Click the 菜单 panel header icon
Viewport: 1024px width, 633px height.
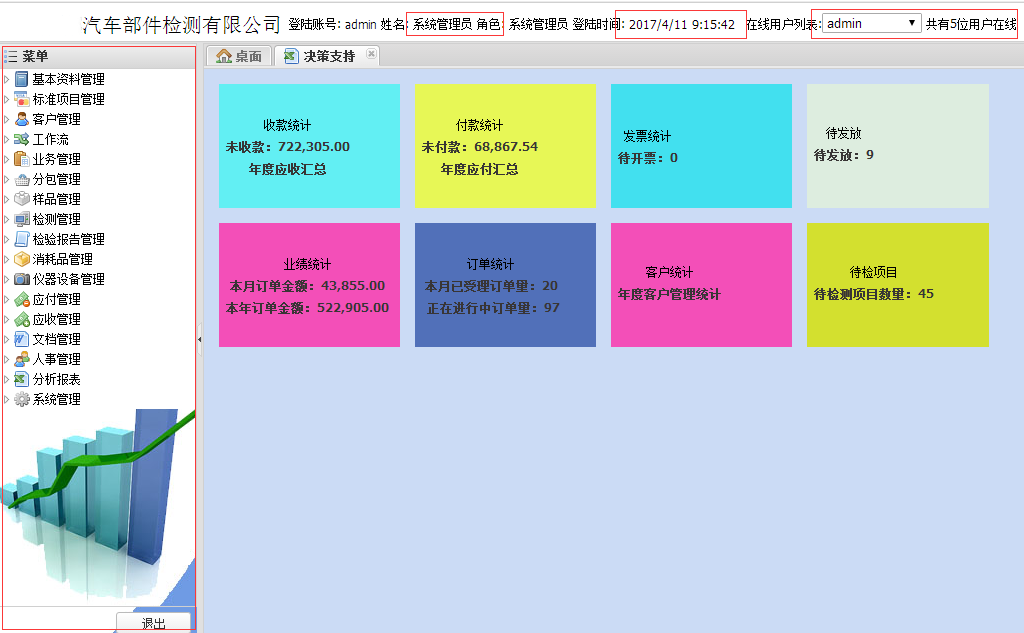pyautogui.click(x=10, y=56)
